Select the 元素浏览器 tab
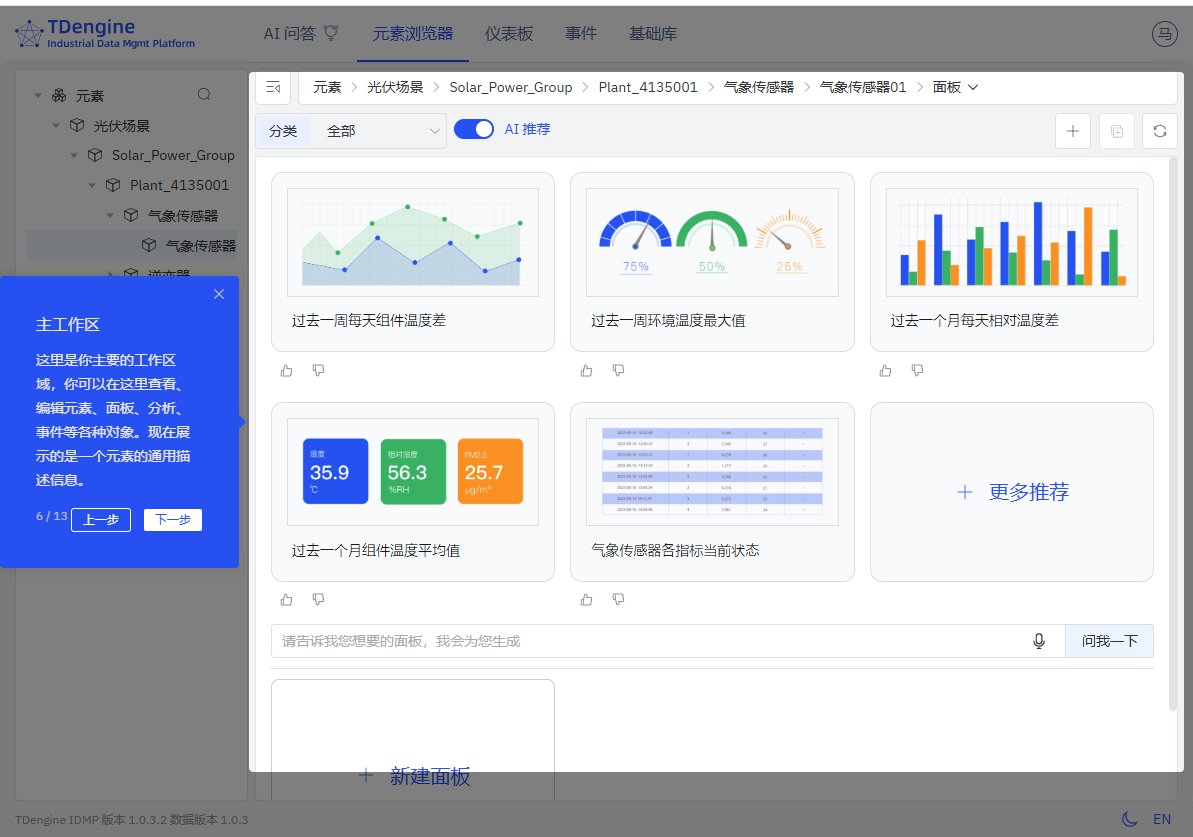 click(x=412, y=33)
